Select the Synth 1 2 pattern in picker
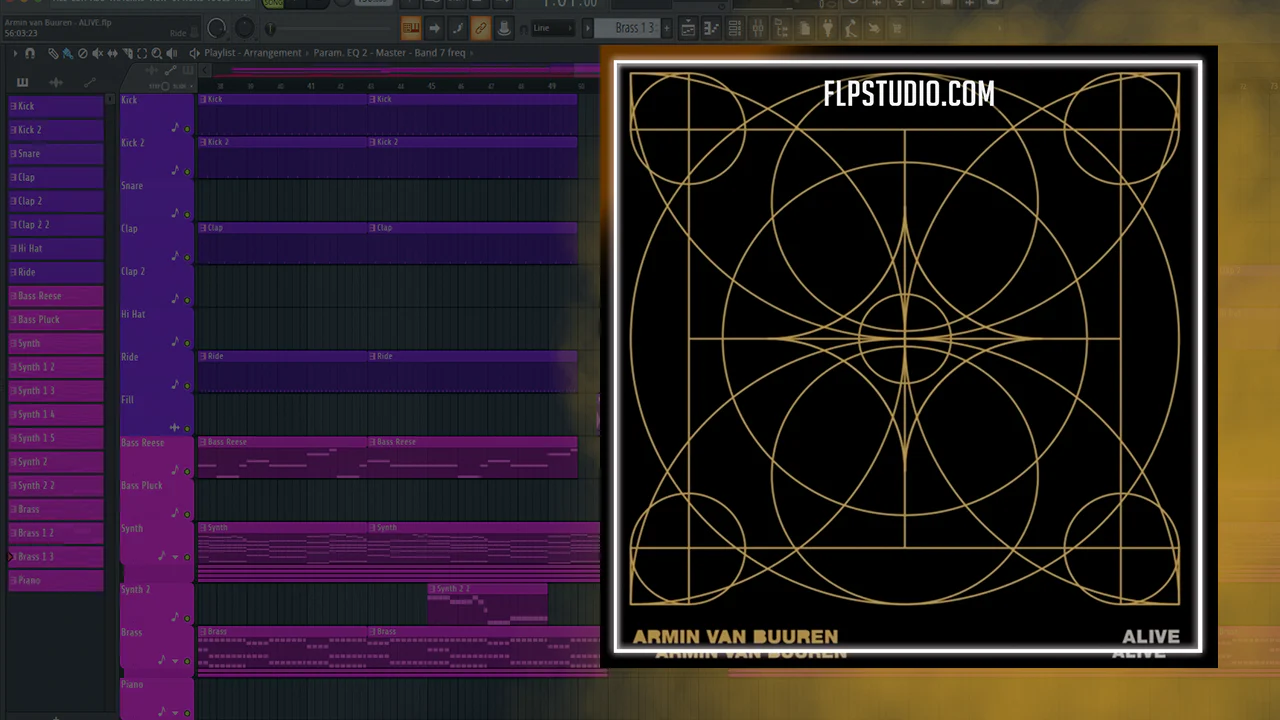The height and width of the screenshot is (720, 1280). (56, 367)
